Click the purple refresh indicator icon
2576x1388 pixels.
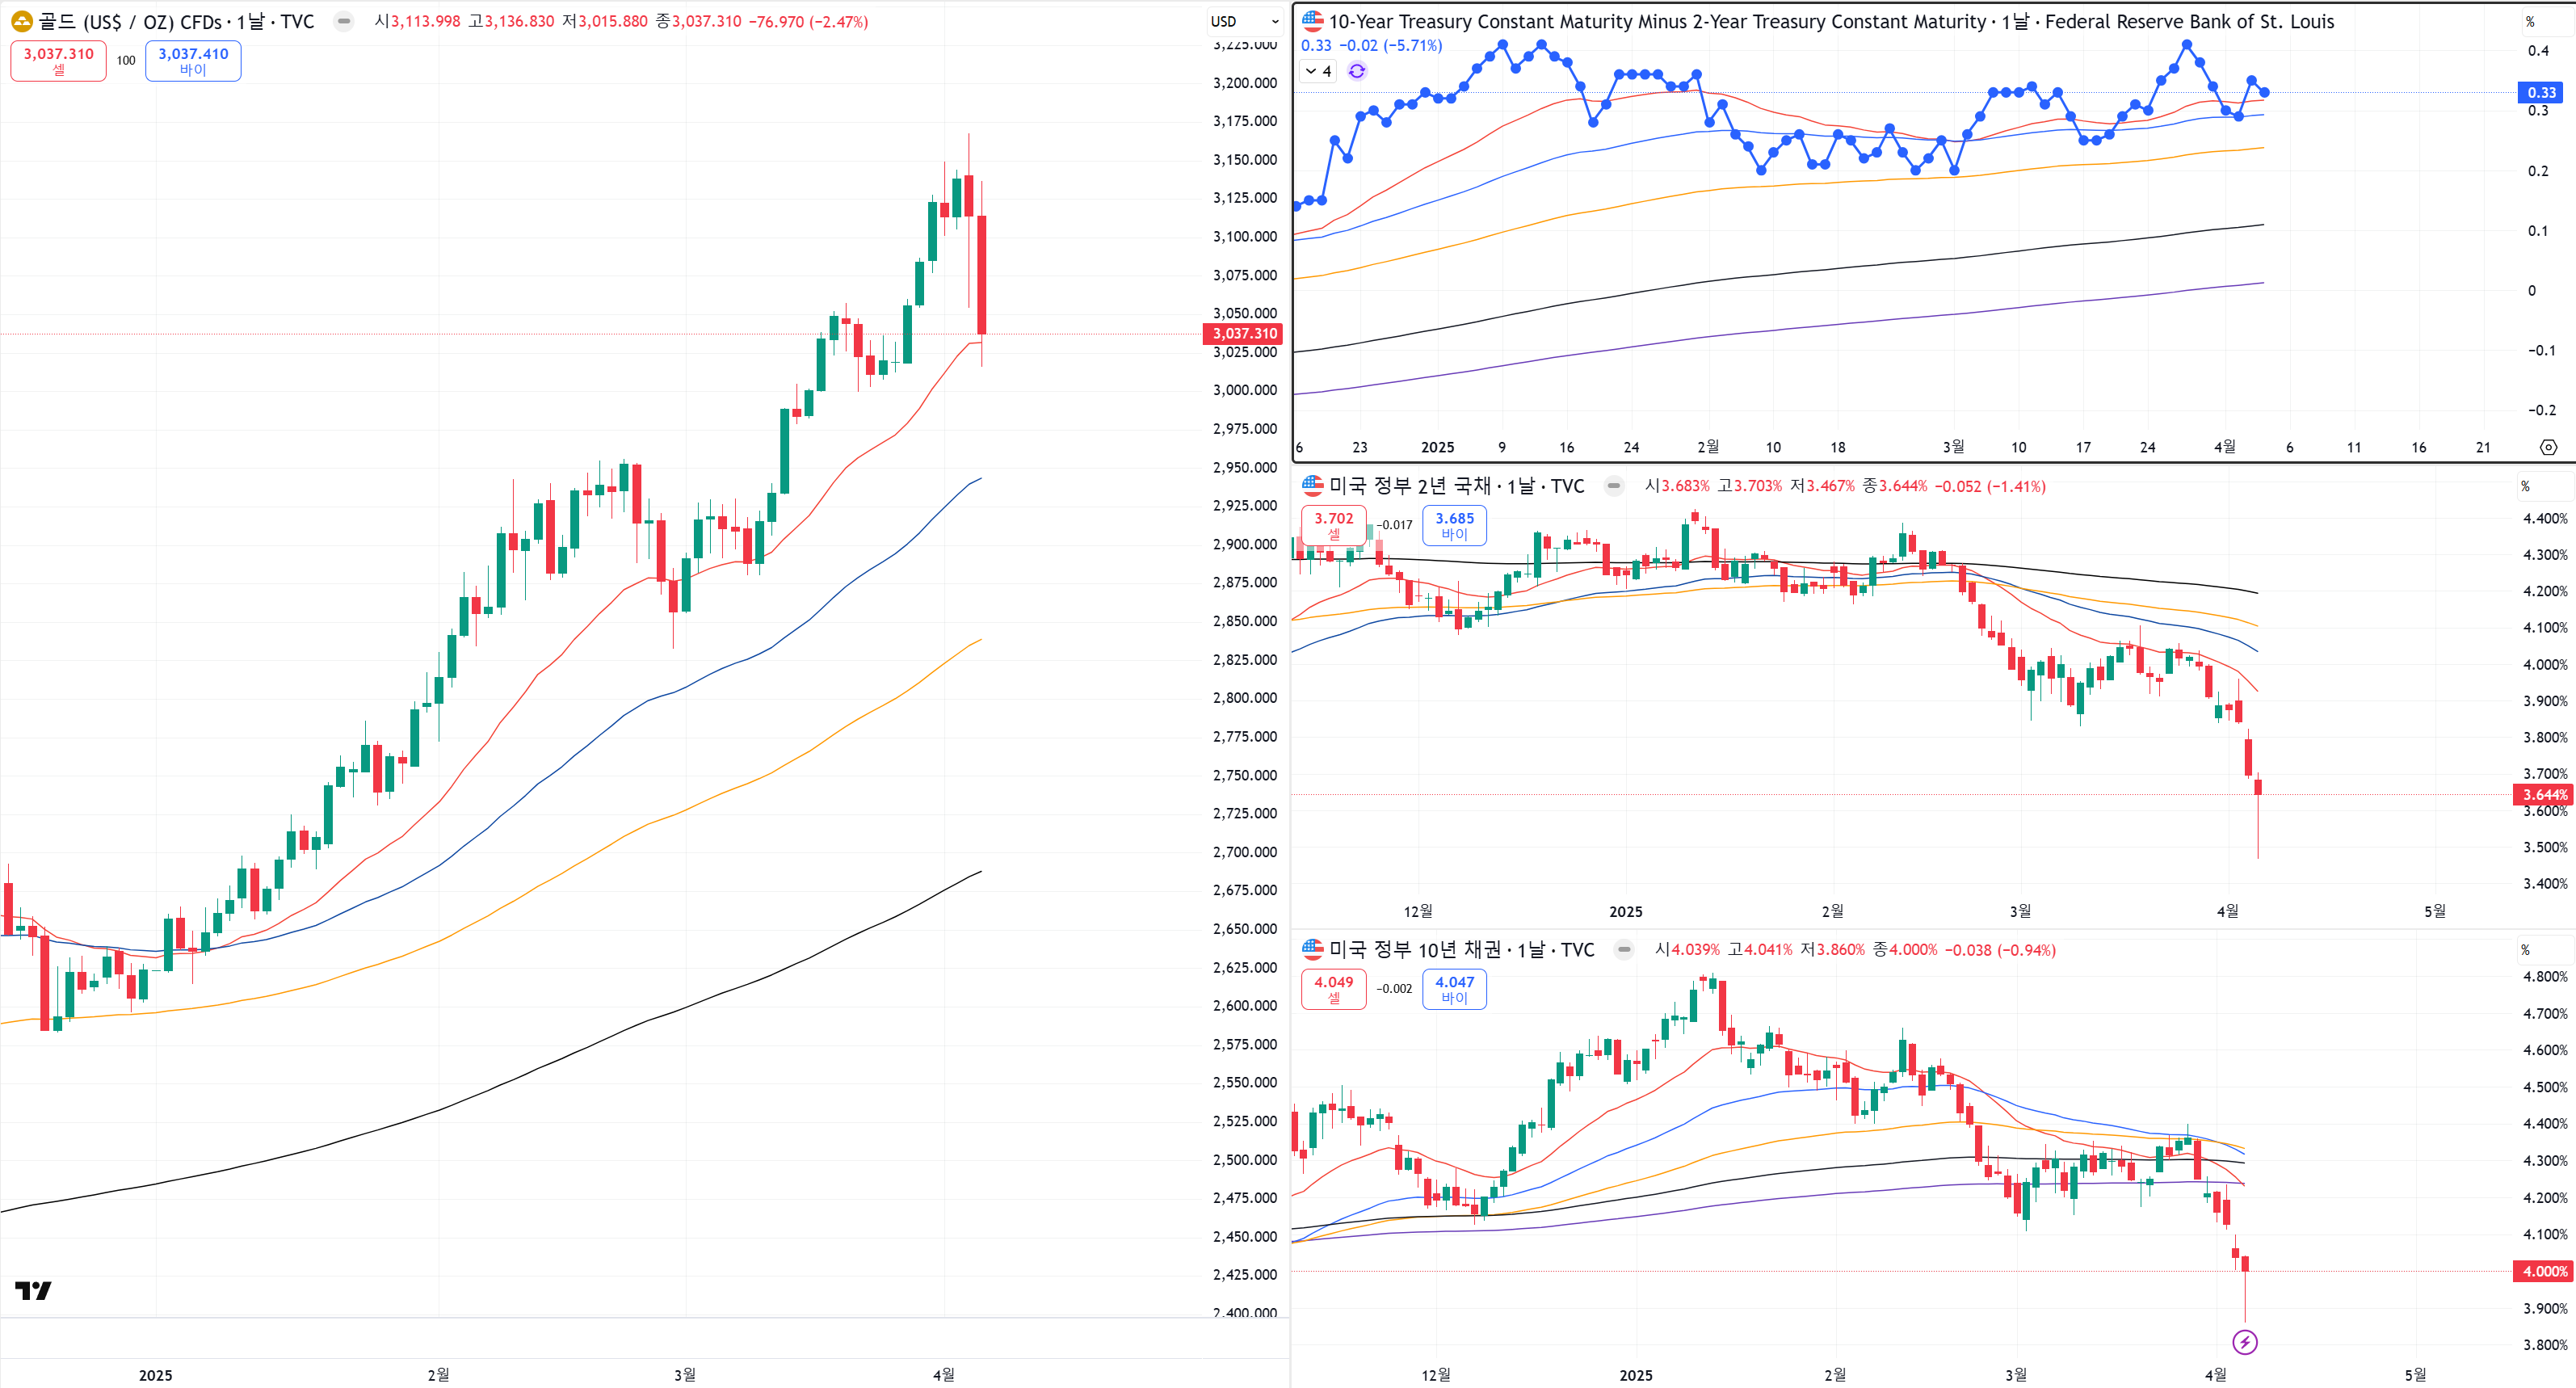(x=1357, y=71)
